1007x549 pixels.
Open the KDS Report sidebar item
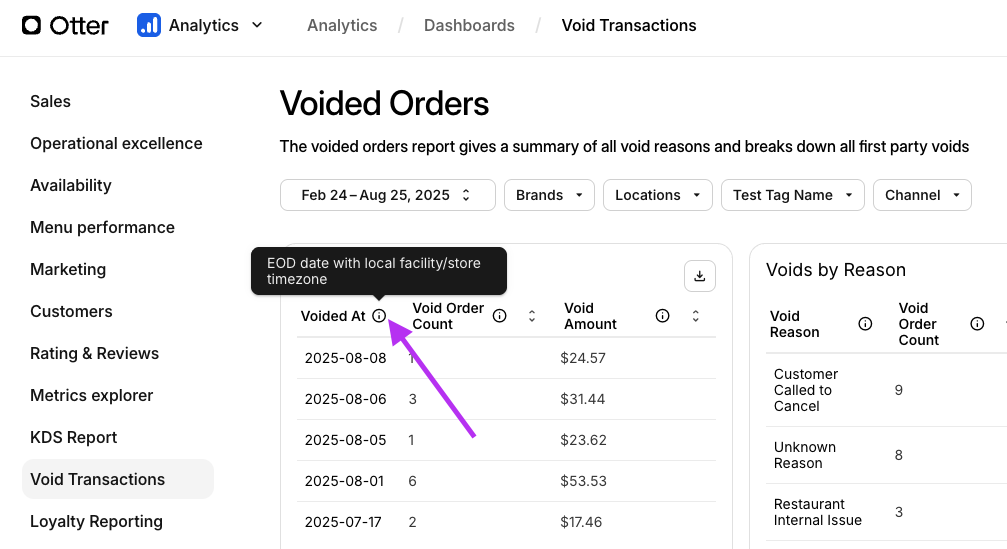click(x=73, y=437)
